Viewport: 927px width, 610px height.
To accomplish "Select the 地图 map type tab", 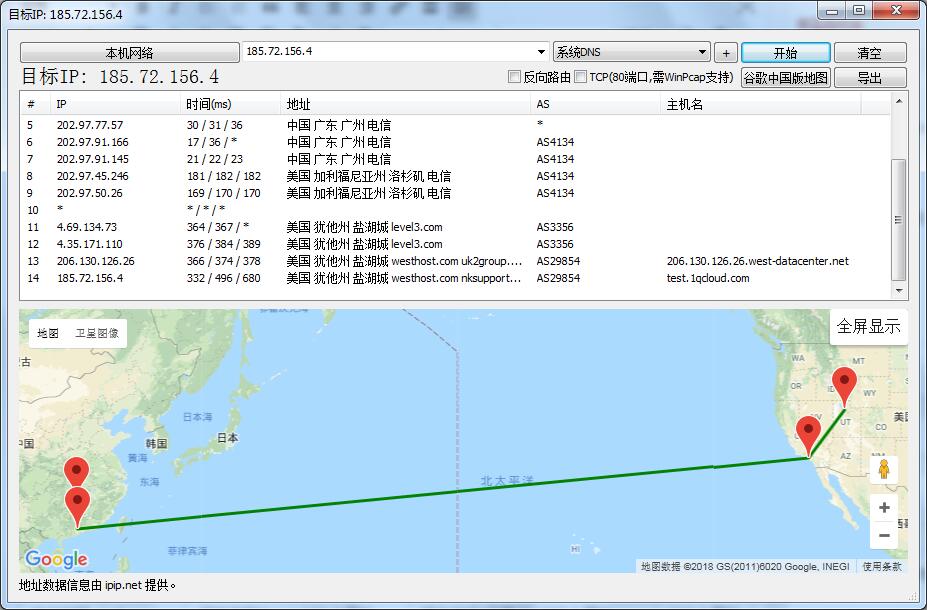I will coord(48,334).
